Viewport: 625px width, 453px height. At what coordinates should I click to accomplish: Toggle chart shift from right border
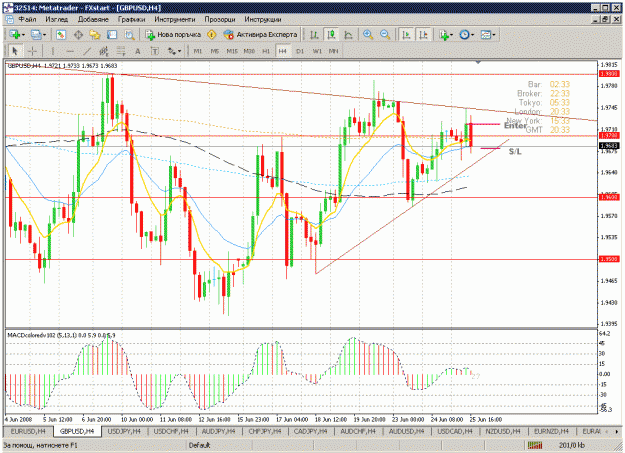coord(424,35)
